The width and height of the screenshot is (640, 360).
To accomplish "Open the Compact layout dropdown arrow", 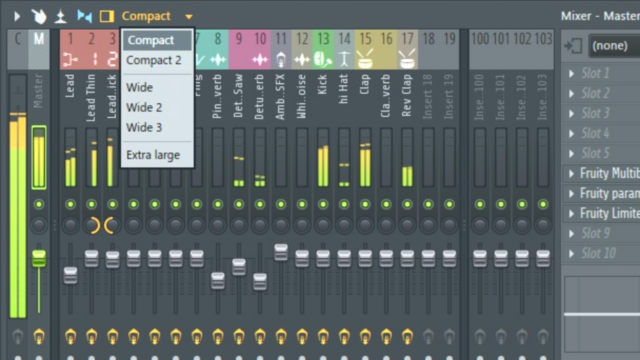I will coord(189,17).
